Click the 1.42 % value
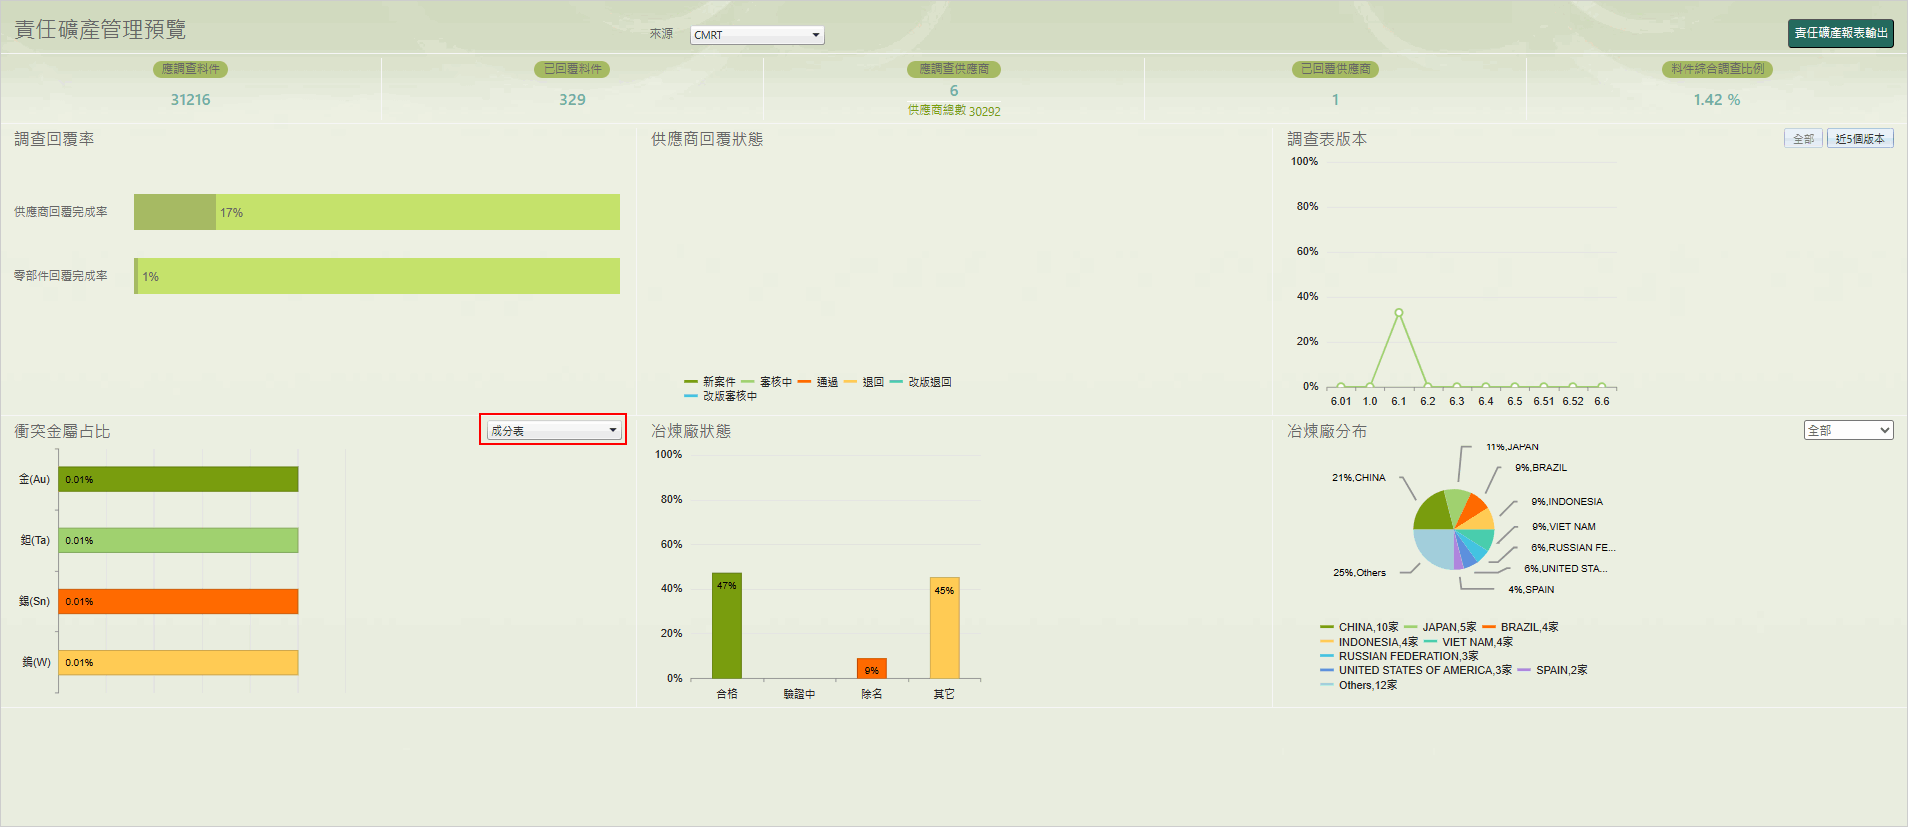 (1717, 100)
